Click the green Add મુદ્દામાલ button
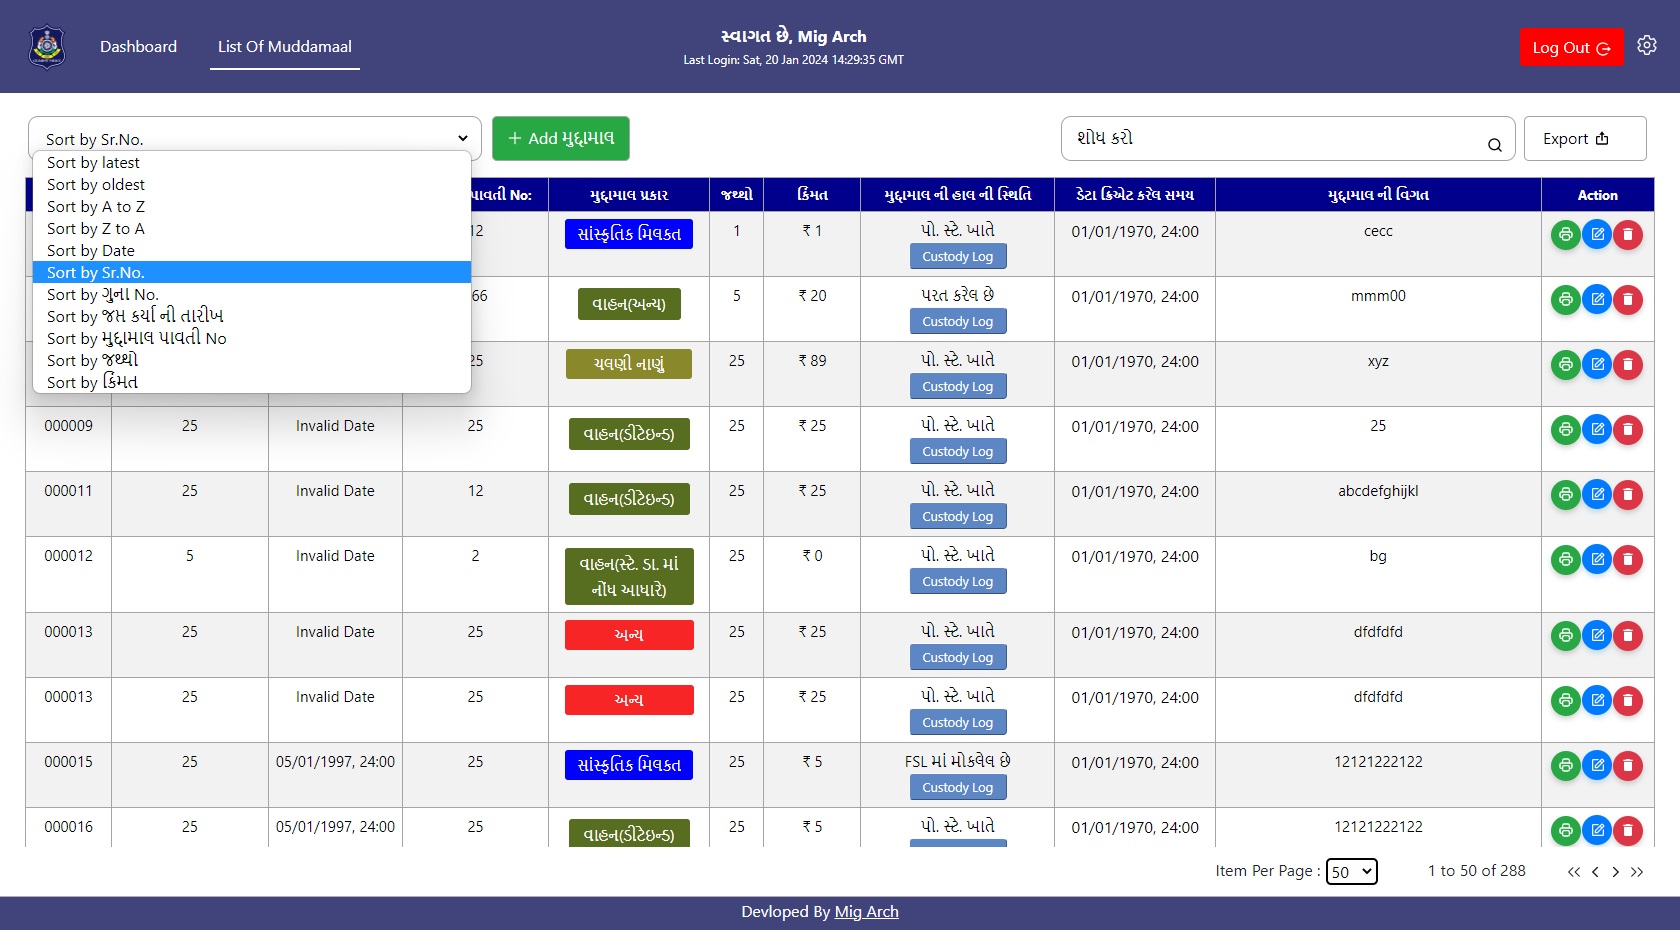The height and width of the screenshot is (930, 1680). [x=560, y=139]
